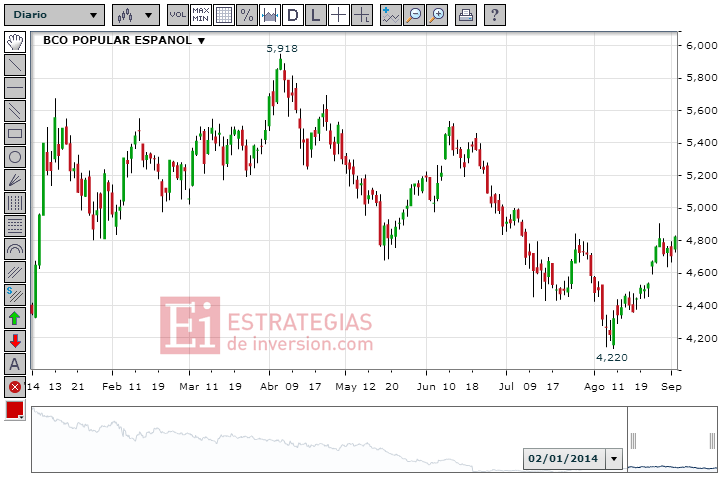Click the Jun date axis label

pos(426,387)
